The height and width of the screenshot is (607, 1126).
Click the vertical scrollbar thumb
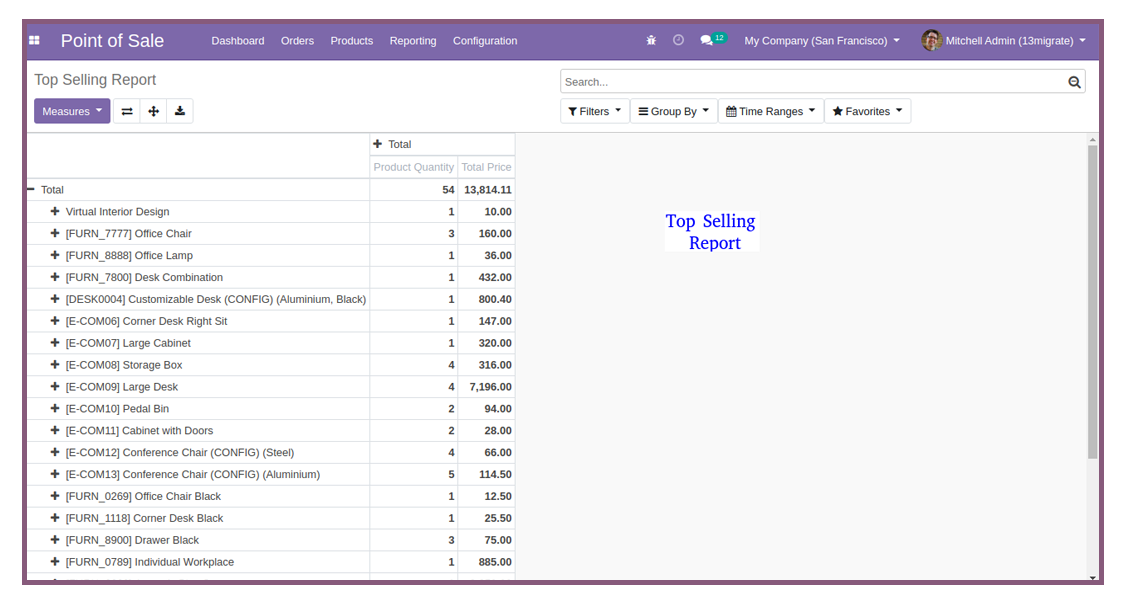point(1092,302)
